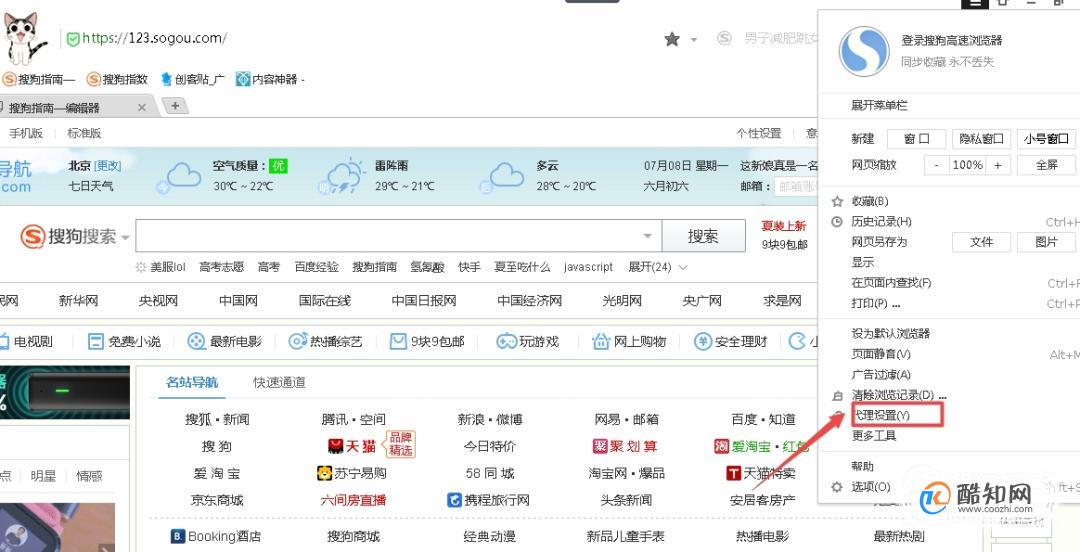Open 更多工具 submenu
1080x552 pixels.
coord(873,436)
